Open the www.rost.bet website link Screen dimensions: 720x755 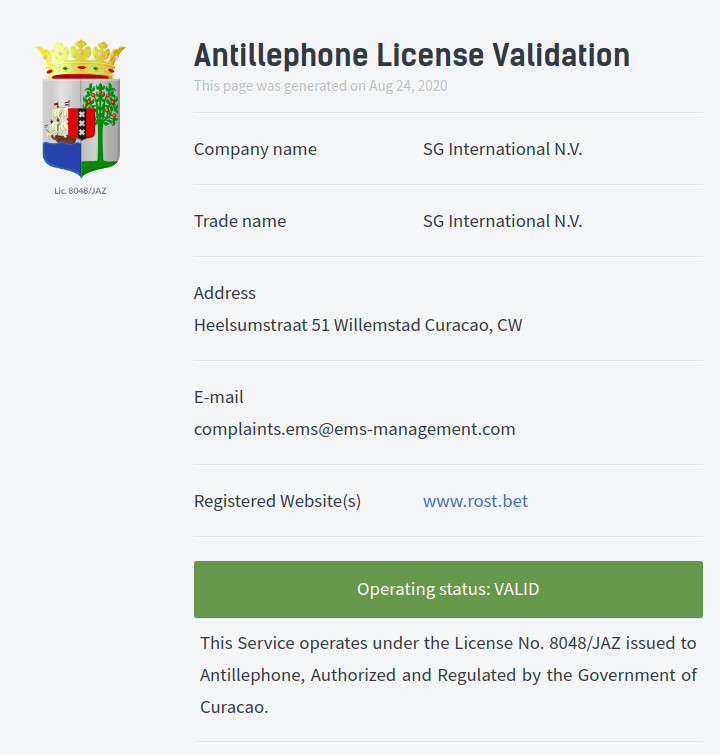(x=475, y=501)
